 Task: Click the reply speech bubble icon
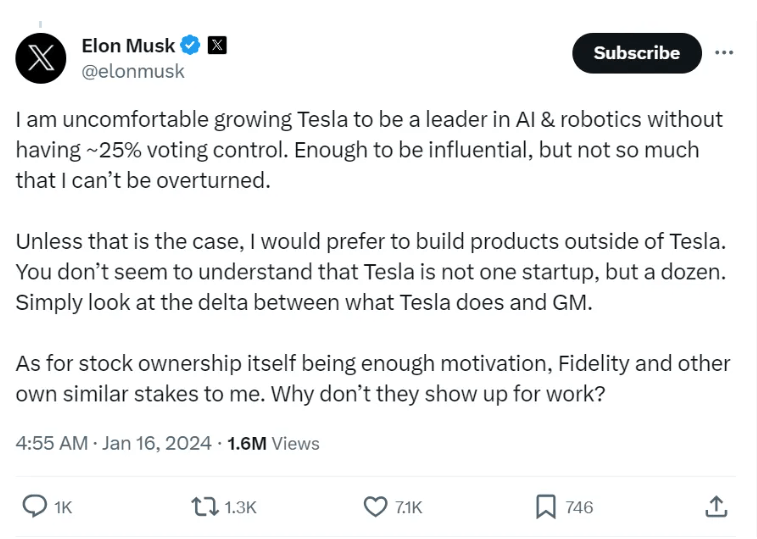(x=35, y=507)
